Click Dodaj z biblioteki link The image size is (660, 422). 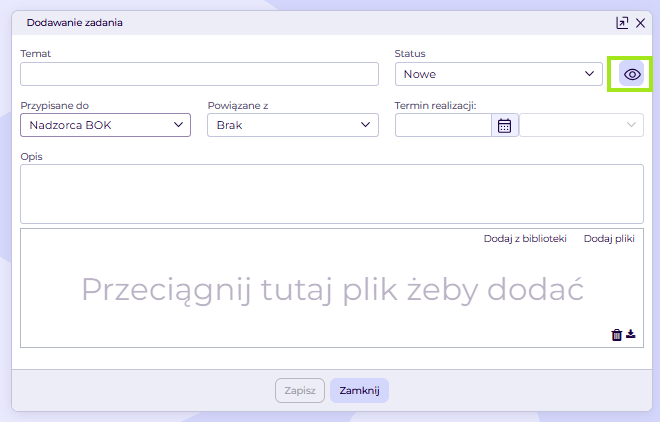coord(525,239)
